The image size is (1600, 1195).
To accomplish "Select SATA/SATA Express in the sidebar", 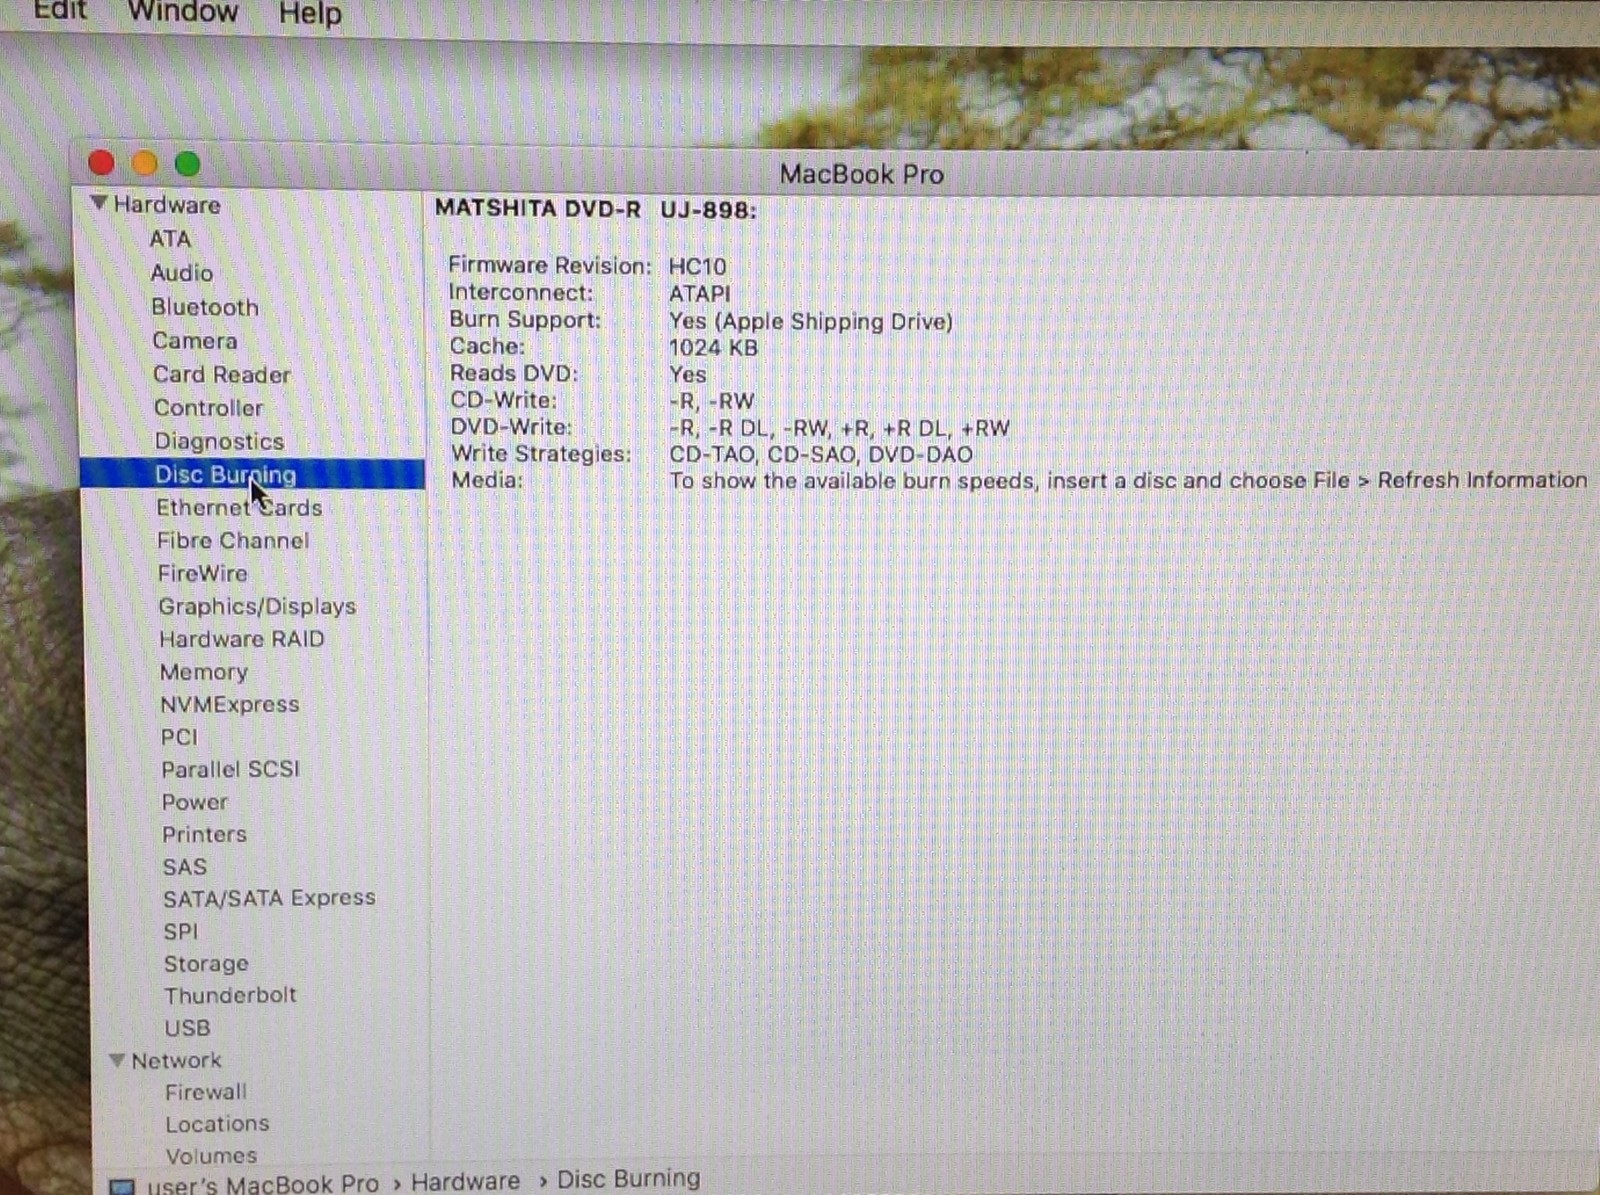I will 270,898.
